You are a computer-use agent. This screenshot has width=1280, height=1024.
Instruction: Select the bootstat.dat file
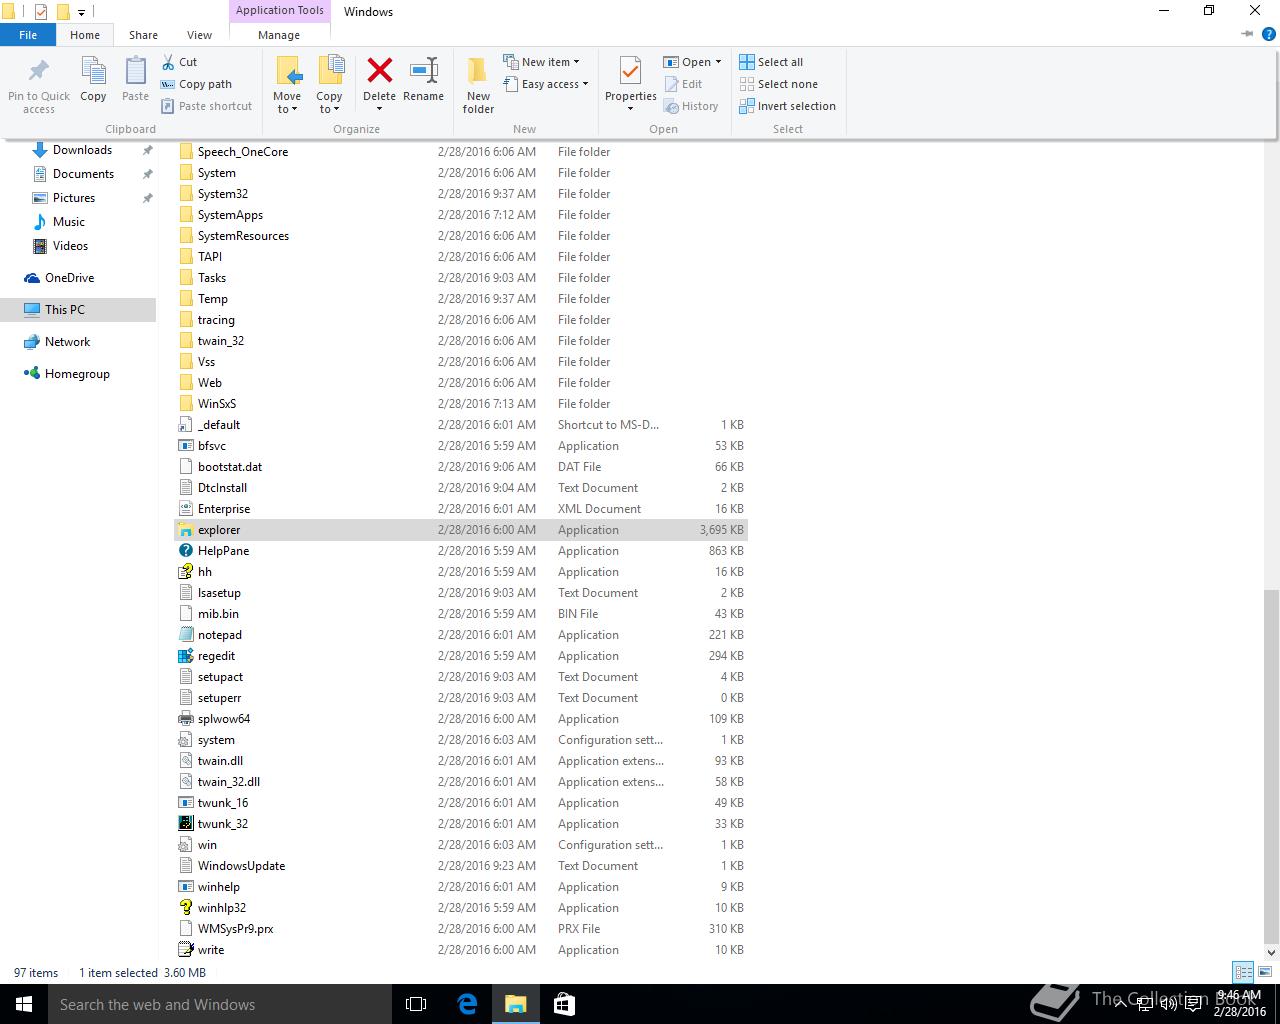coord(462,467)
